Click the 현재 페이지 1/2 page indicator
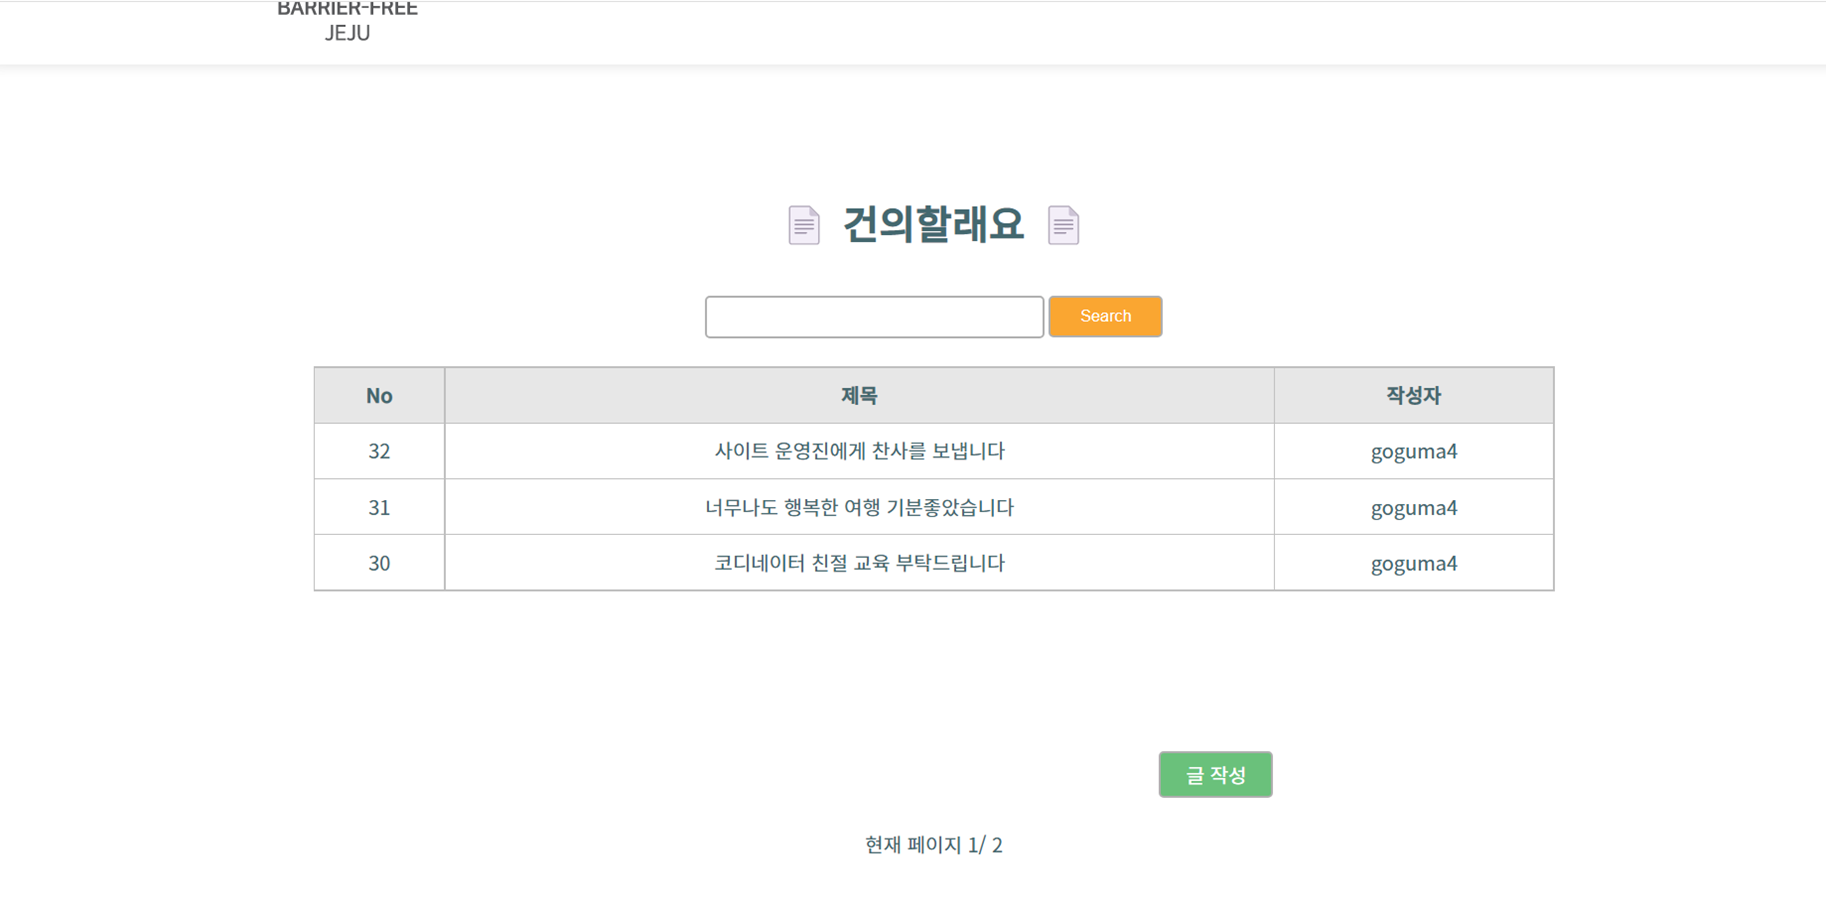Image resolution: width=1826 pixels, height=905 pixels. coord(932,844)
